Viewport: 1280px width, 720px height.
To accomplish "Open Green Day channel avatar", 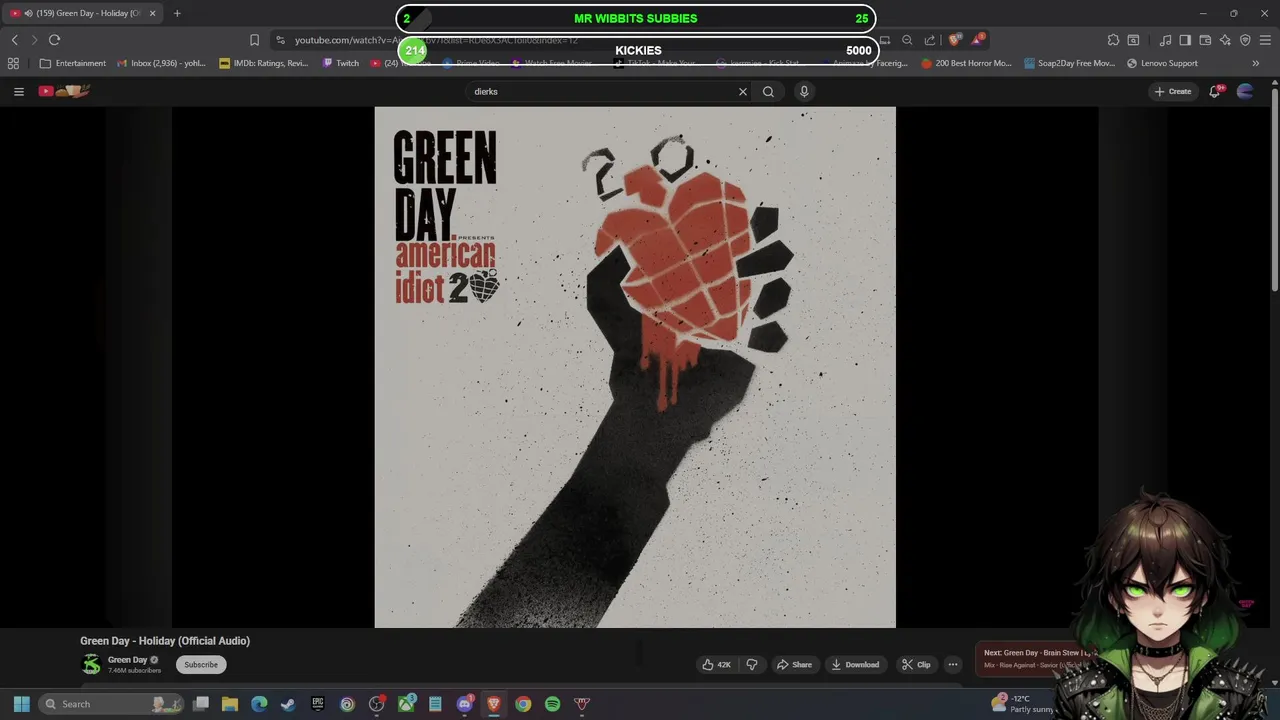I will (x=91, y=664).
